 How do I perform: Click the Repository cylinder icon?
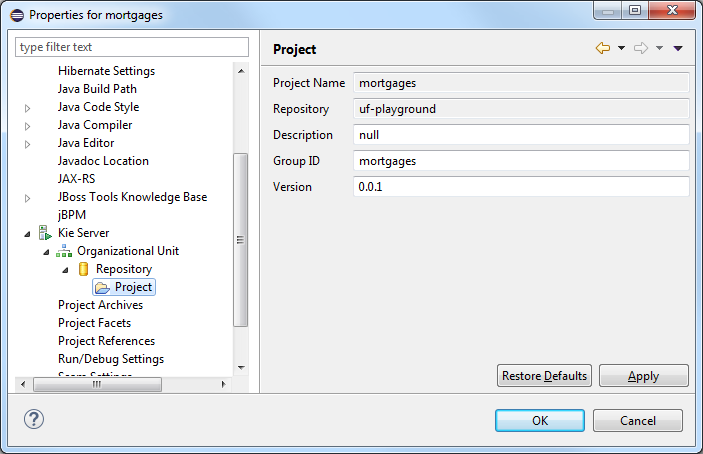click(x=83, y=269)
